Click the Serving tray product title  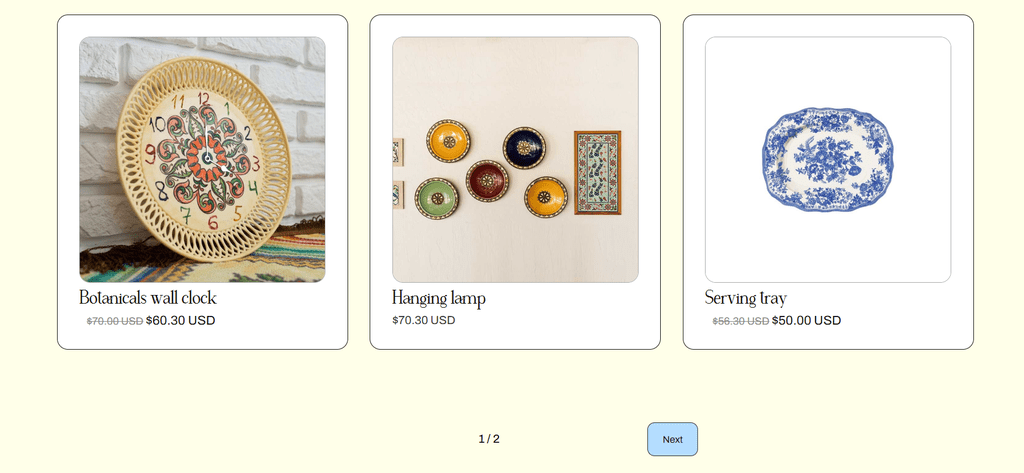746,299
